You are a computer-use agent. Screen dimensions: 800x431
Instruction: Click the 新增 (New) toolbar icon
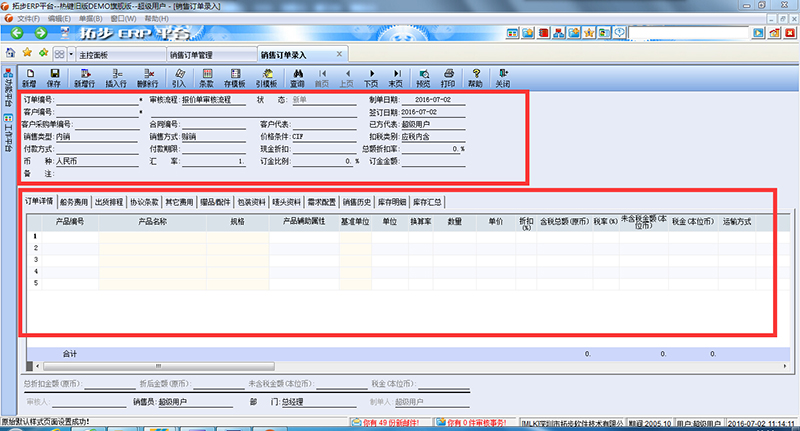(28, 77)
